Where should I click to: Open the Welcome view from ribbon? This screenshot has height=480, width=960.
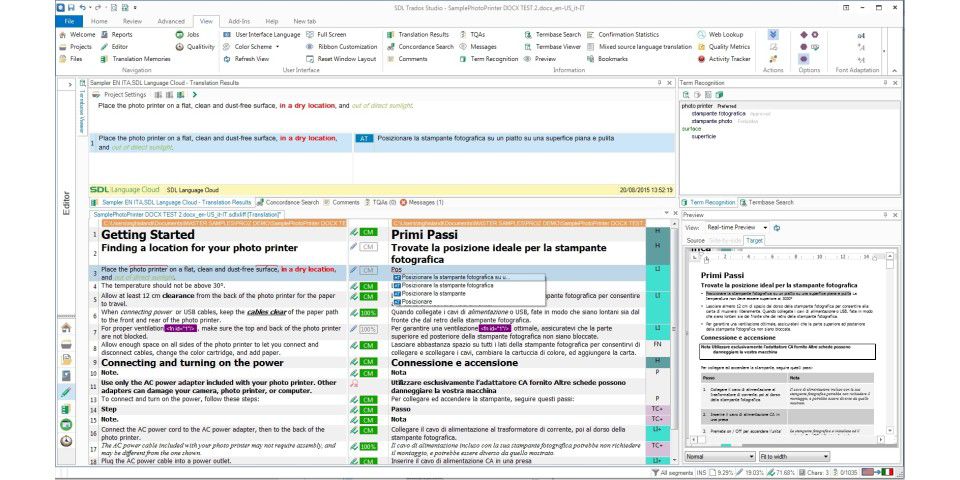77,35
